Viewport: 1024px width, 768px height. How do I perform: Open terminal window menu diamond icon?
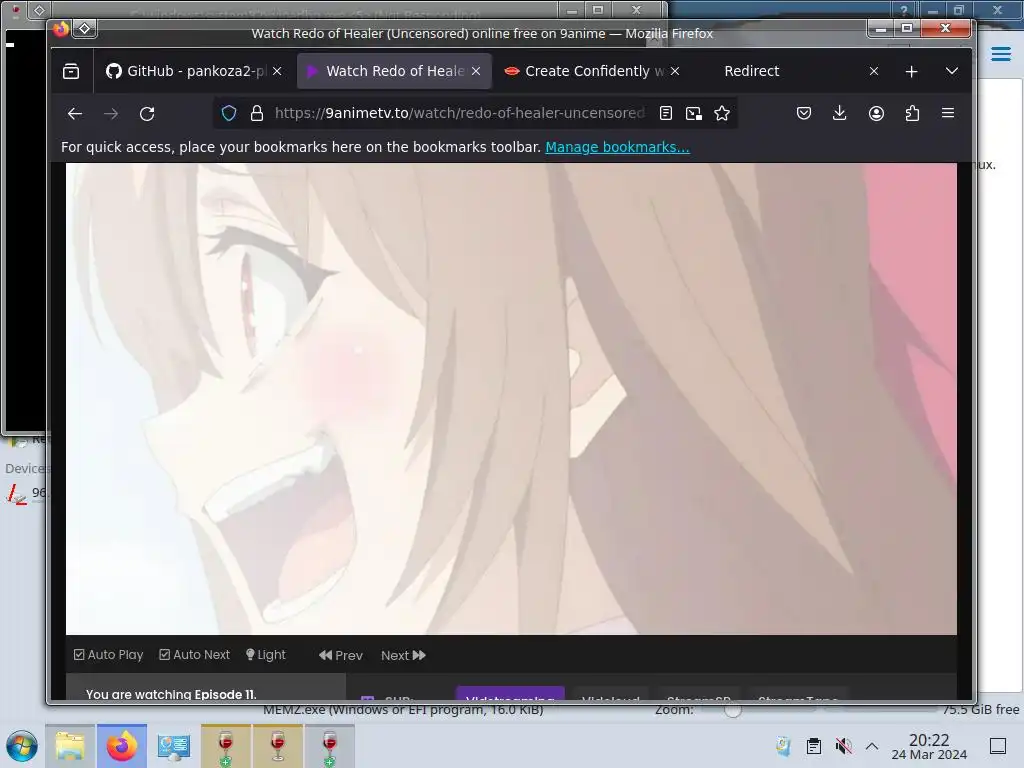pos(39,10)
